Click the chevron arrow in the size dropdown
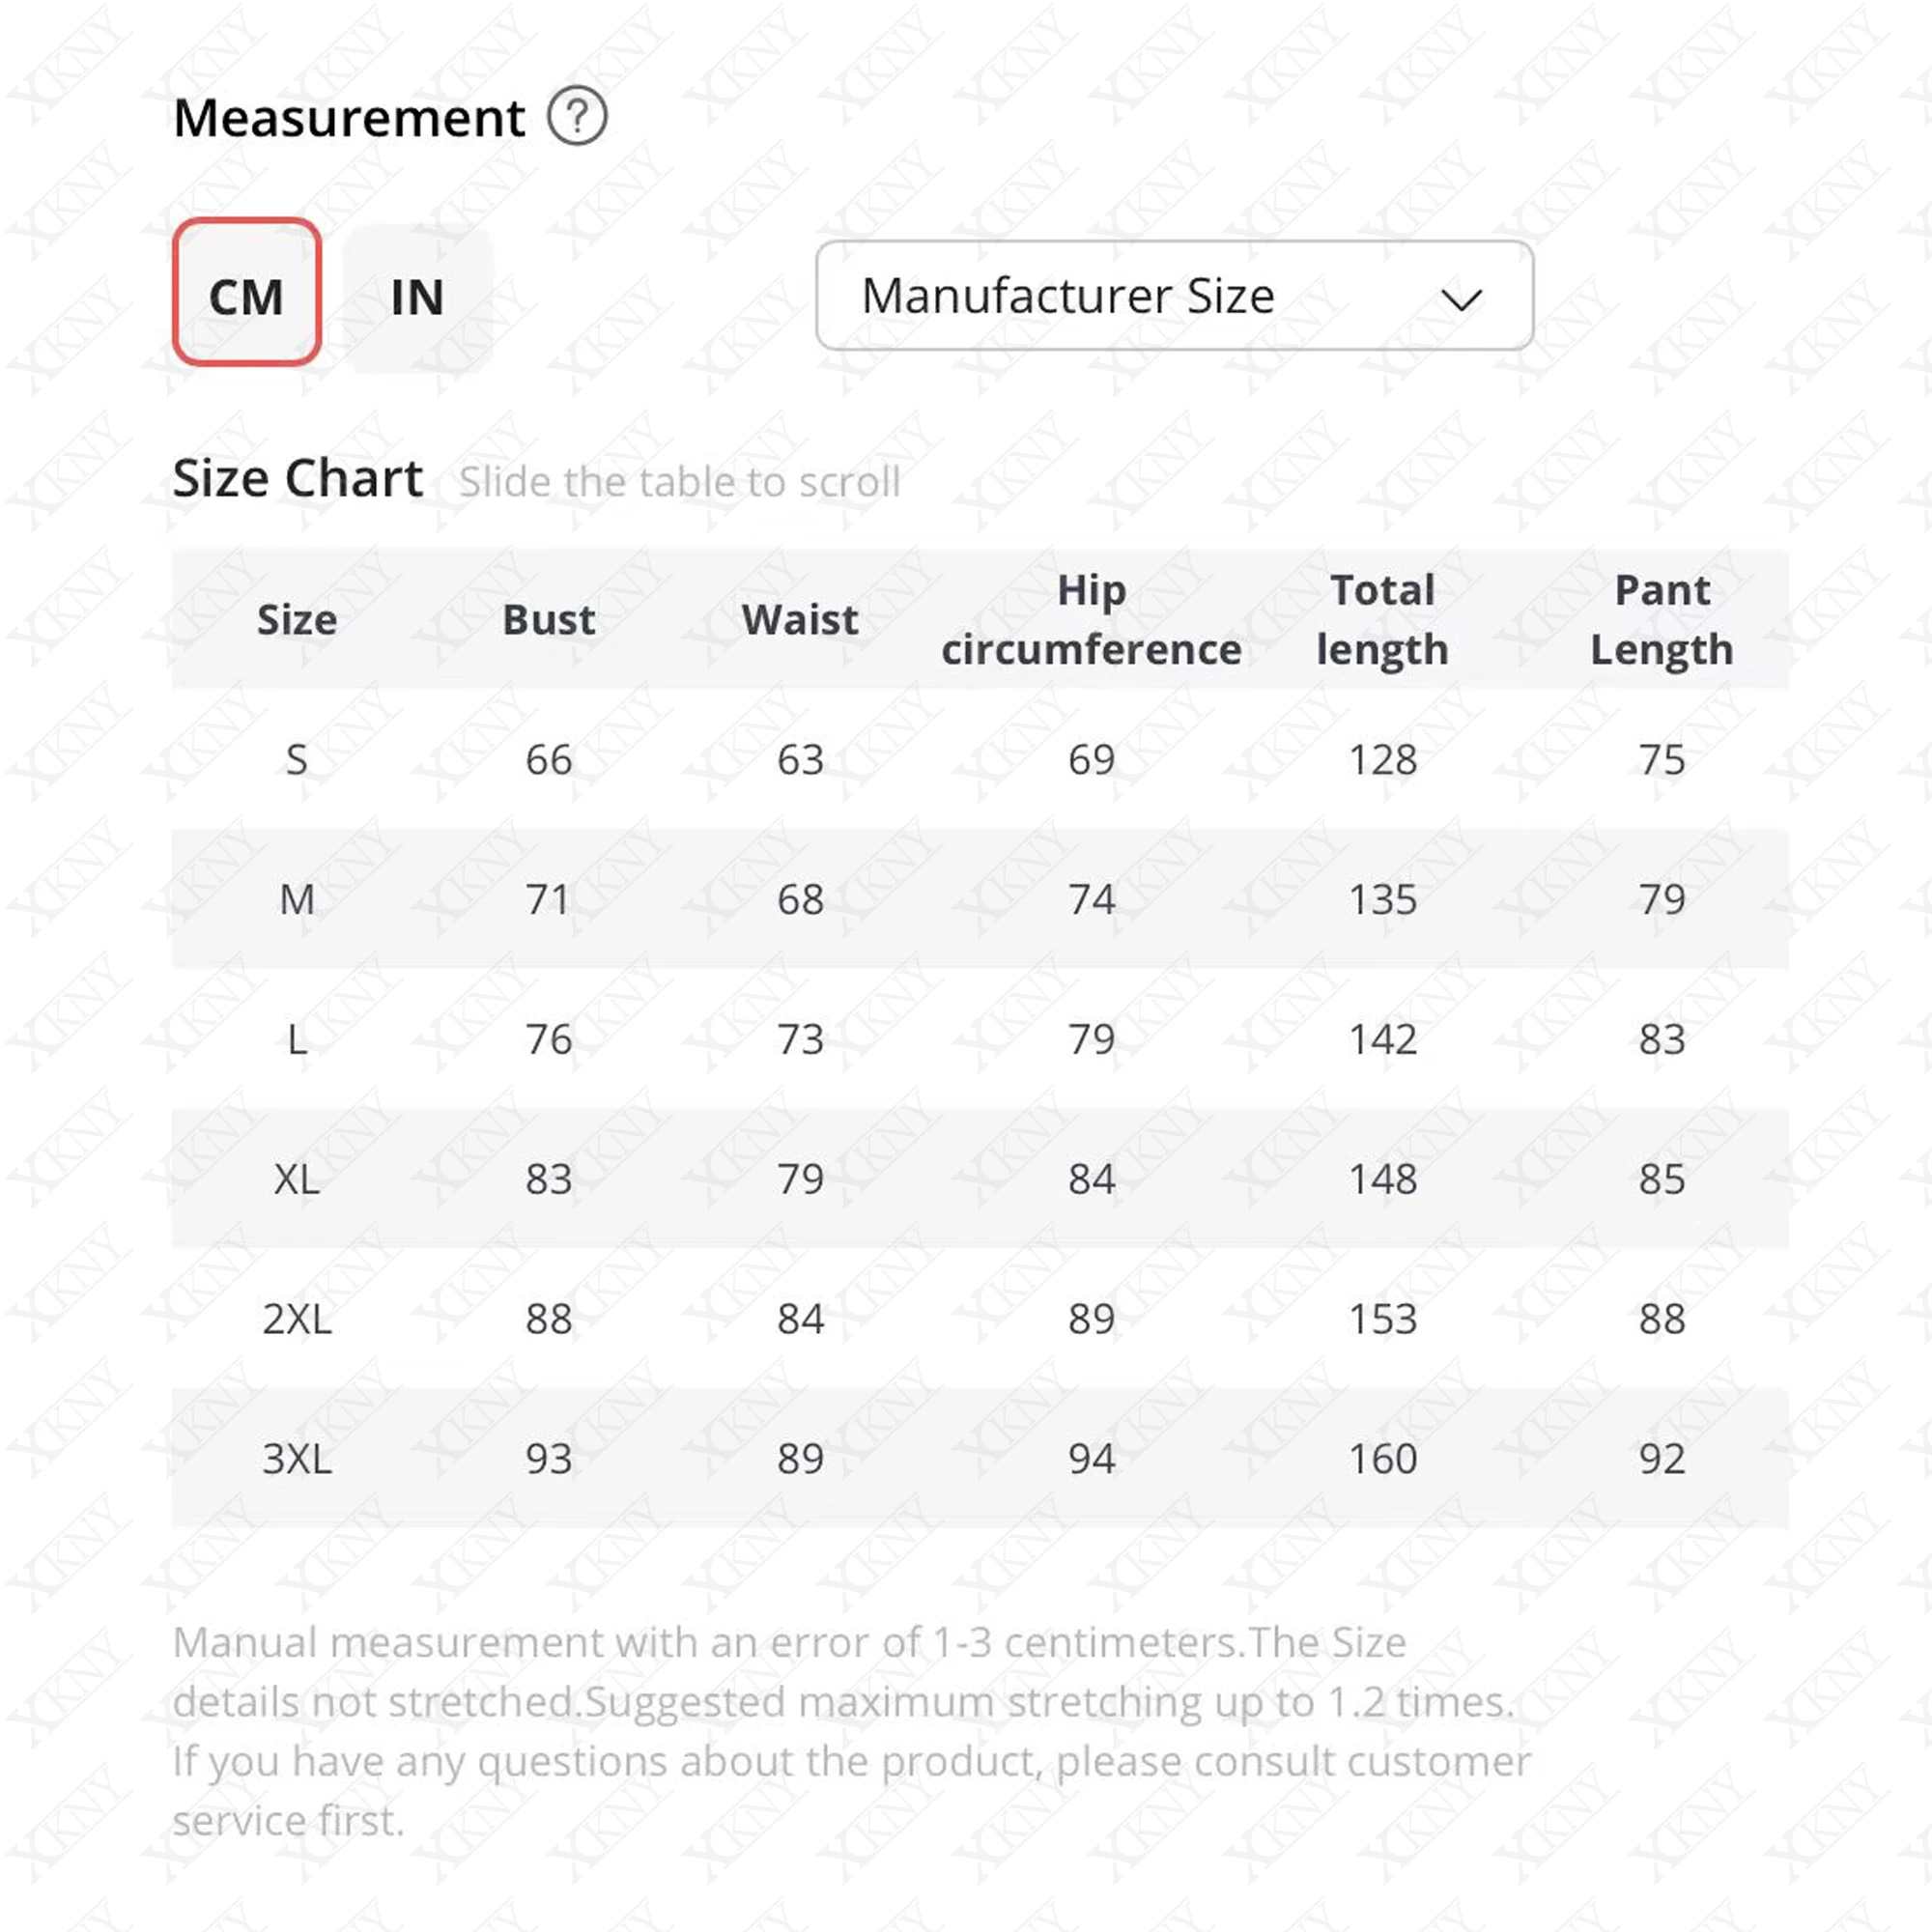Viewport: 1932px width, 1932px height. [1460, 299]
